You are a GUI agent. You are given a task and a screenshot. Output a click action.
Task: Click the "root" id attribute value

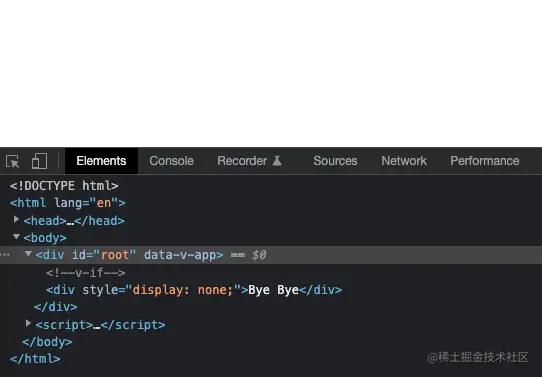click(115, 255)
